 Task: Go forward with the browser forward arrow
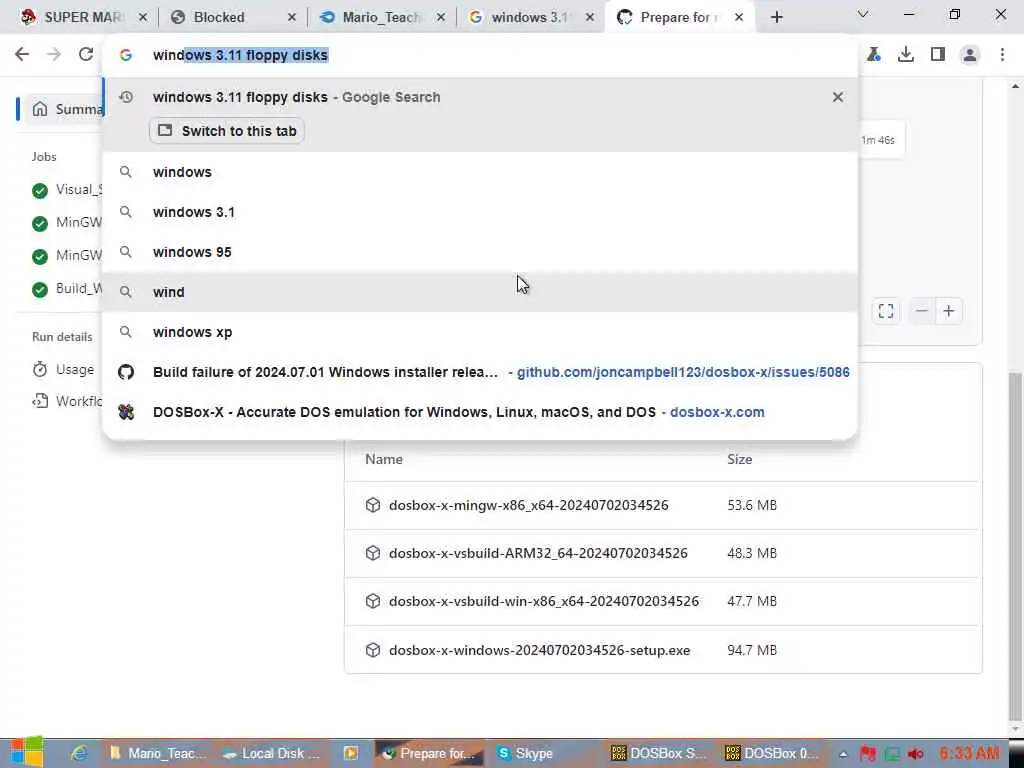tap(54, 54)
